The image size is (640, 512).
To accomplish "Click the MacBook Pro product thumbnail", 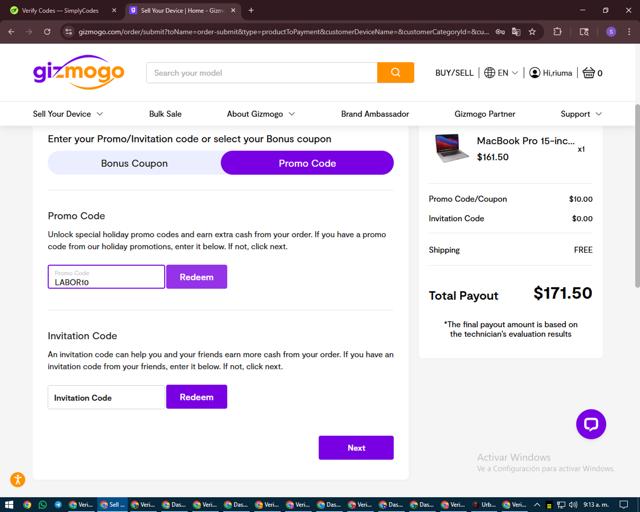I will (x=451, y=148).
